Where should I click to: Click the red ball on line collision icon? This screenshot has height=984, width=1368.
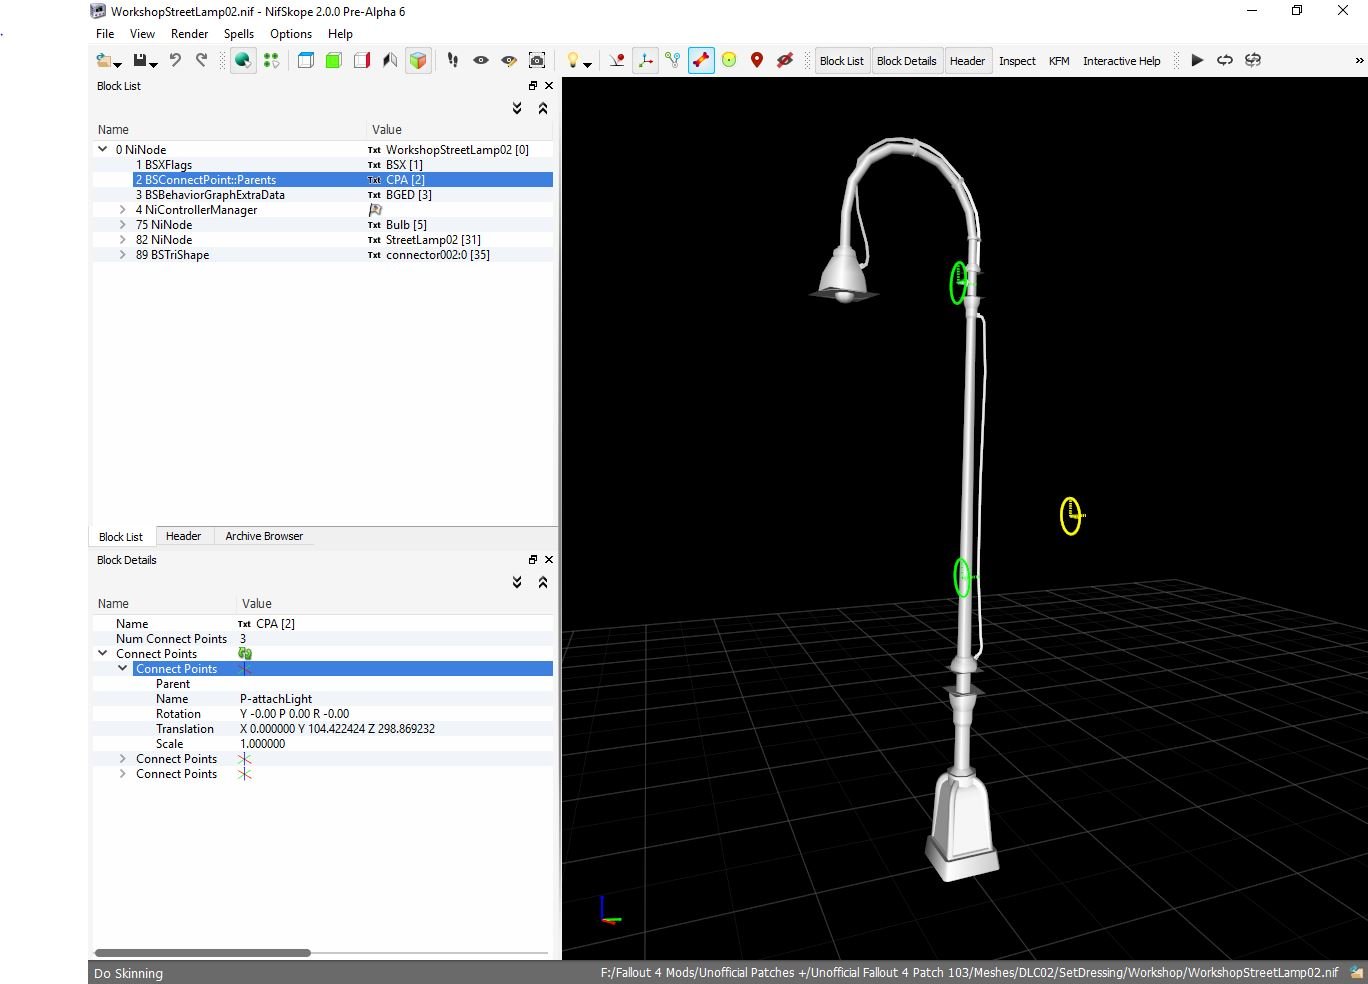tap(617, 61)
